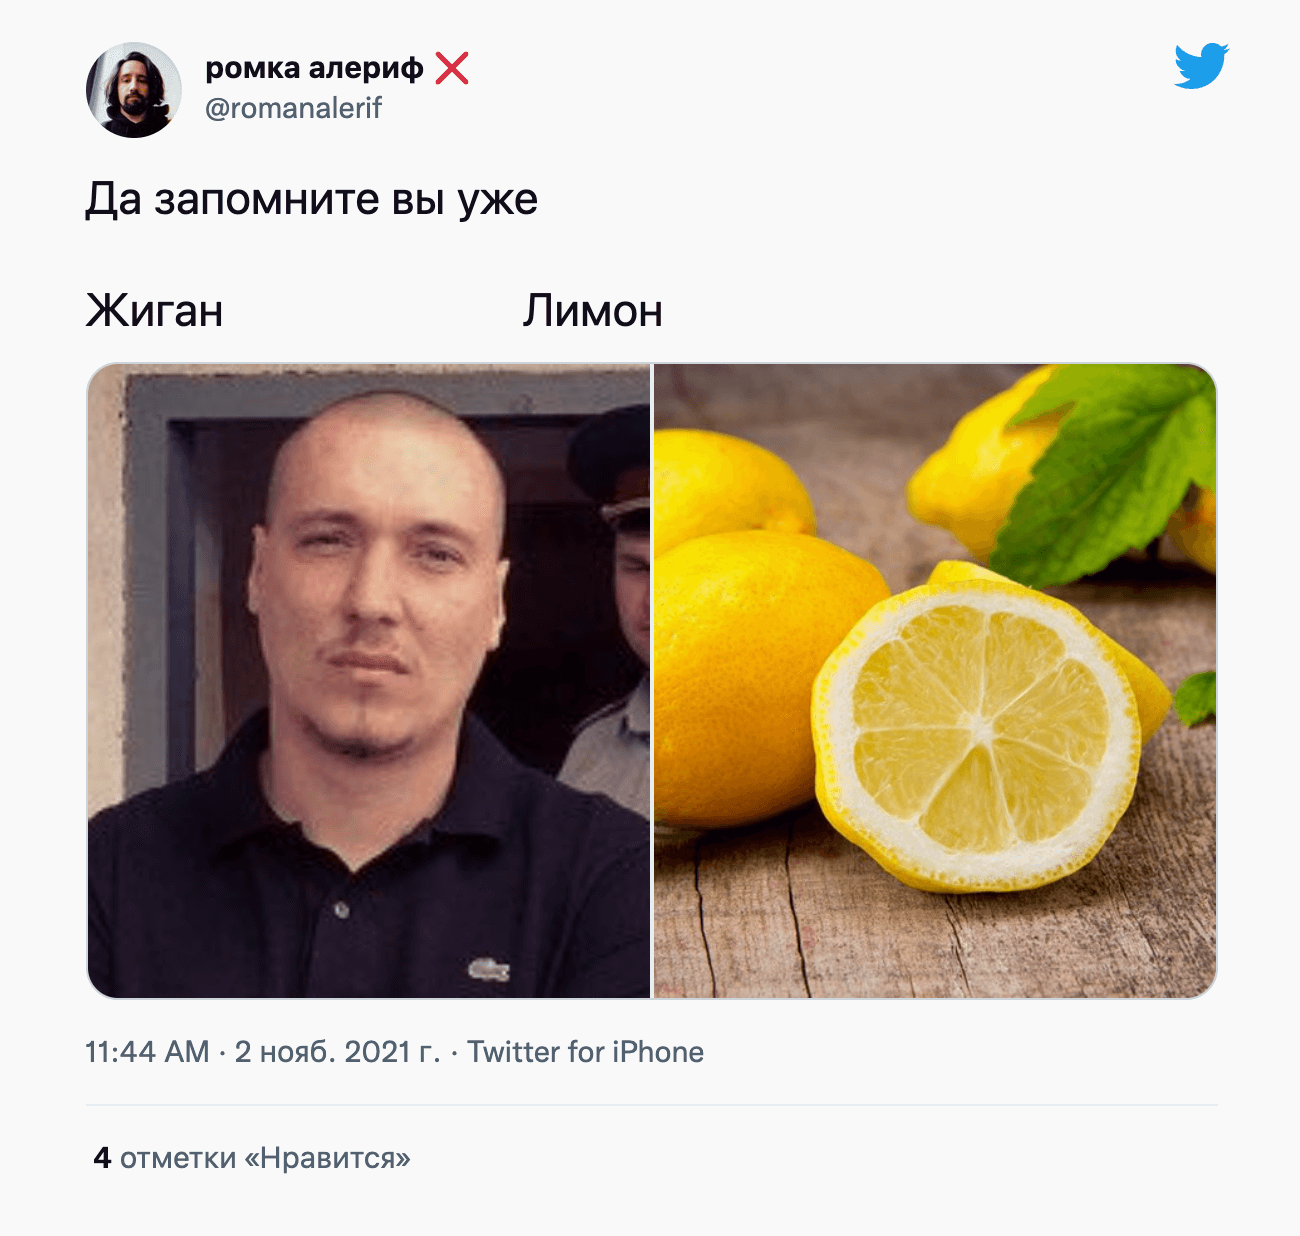Open the photo of the shaved-head man

point(369,681)
